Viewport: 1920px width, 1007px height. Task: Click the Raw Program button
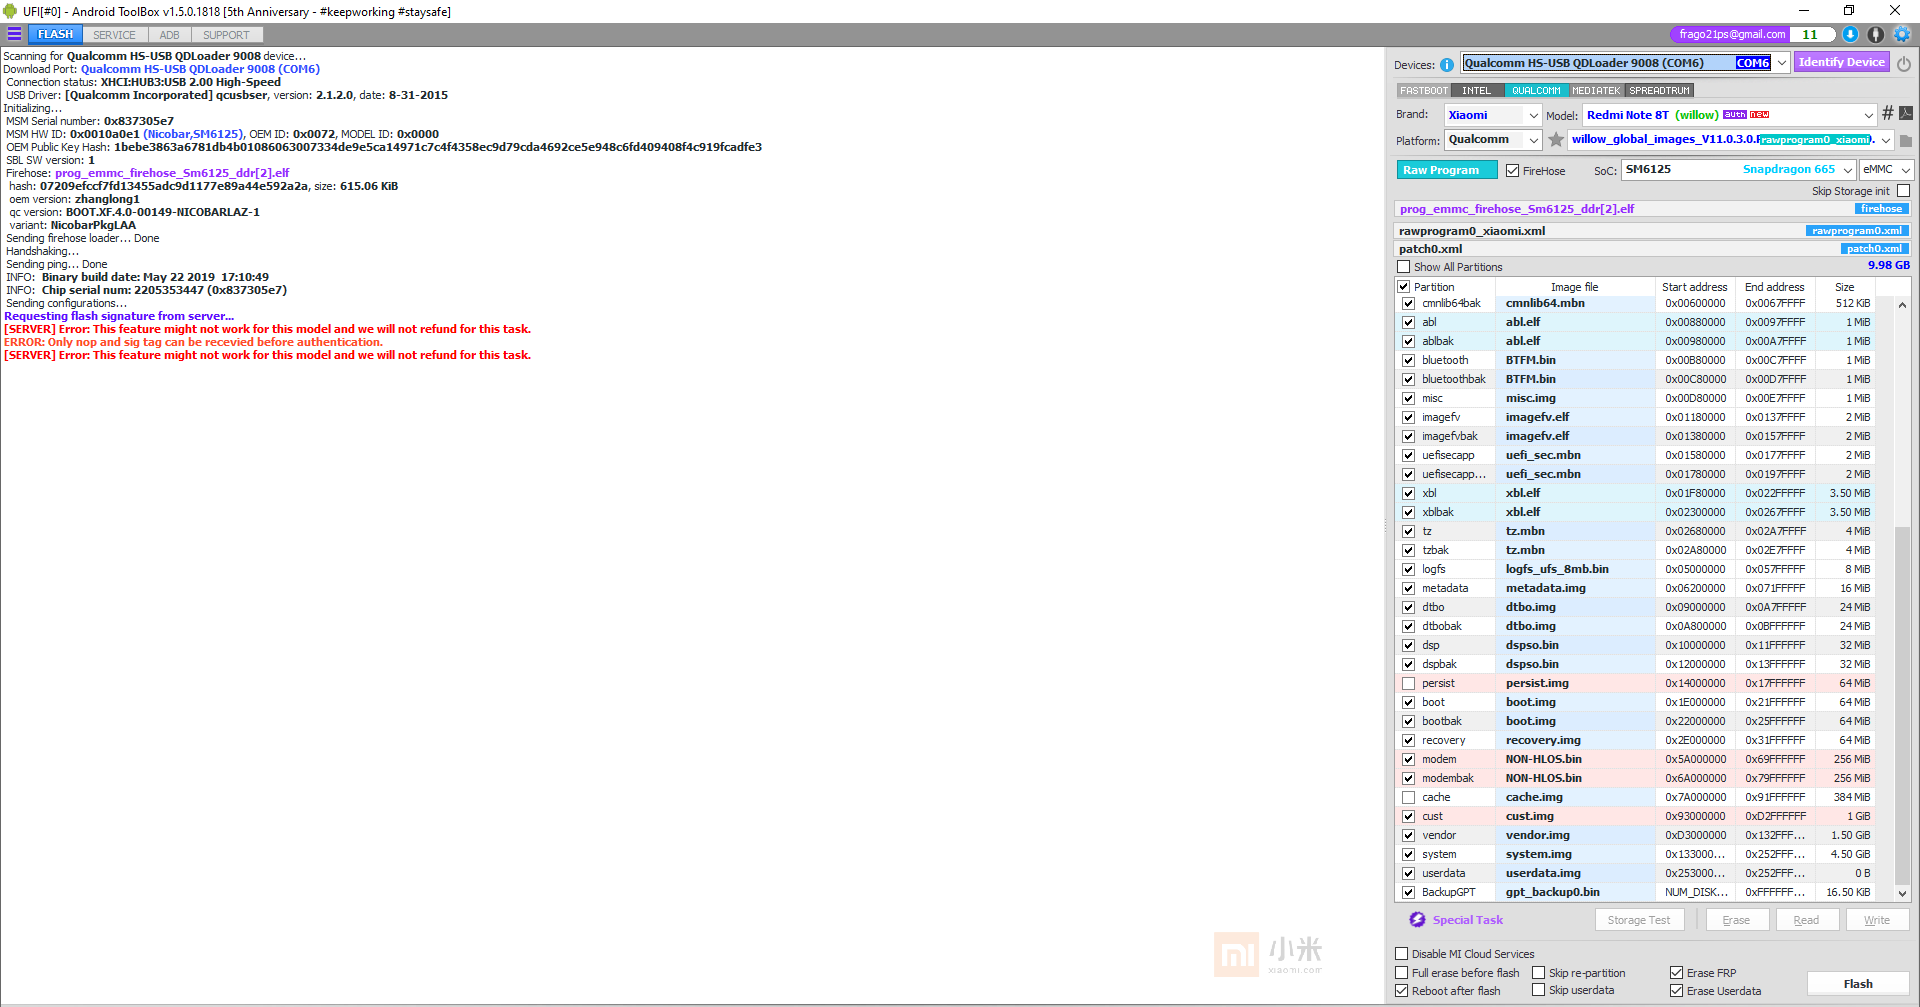click(1446, 170)
